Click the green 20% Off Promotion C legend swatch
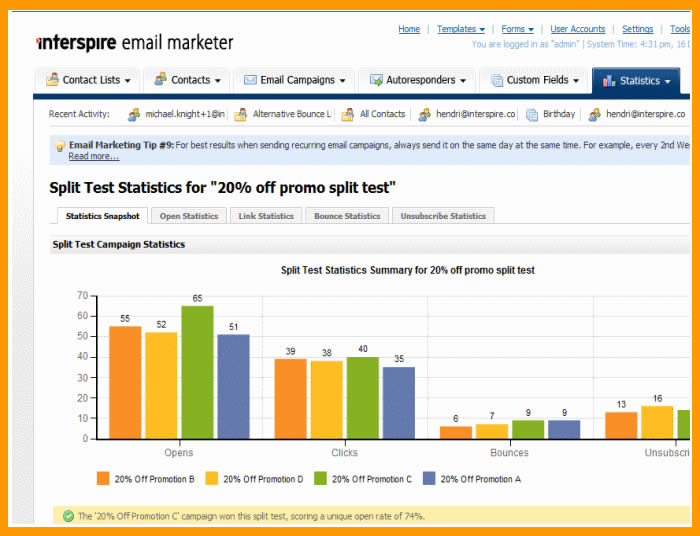This screenshot has width=700, height=536. 321,479
